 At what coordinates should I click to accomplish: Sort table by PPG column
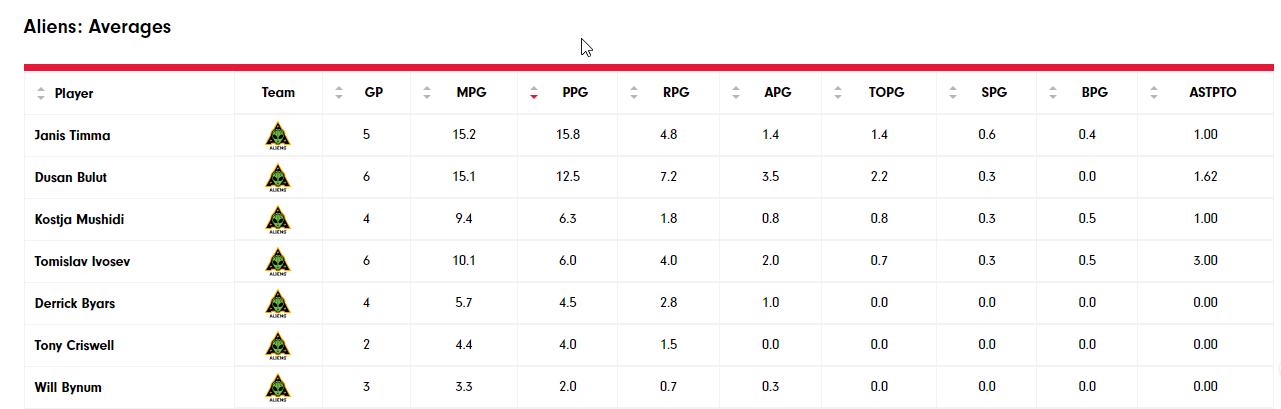(x=574, y=93)
